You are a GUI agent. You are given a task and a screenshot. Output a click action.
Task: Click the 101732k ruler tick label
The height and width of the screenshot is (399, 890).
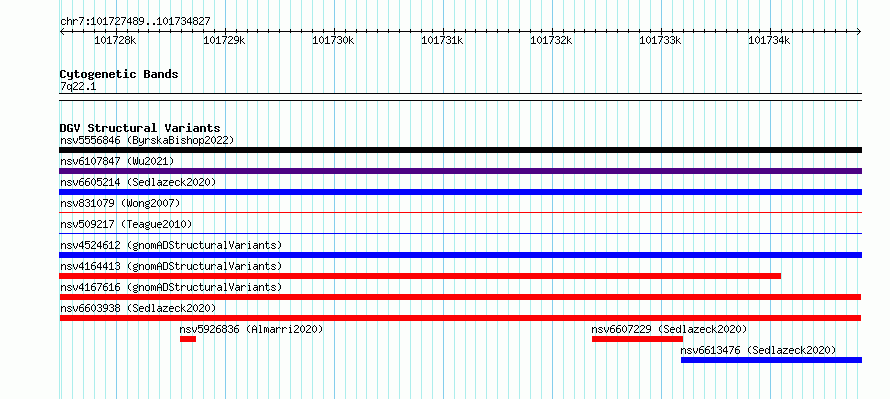click(551, 40)
